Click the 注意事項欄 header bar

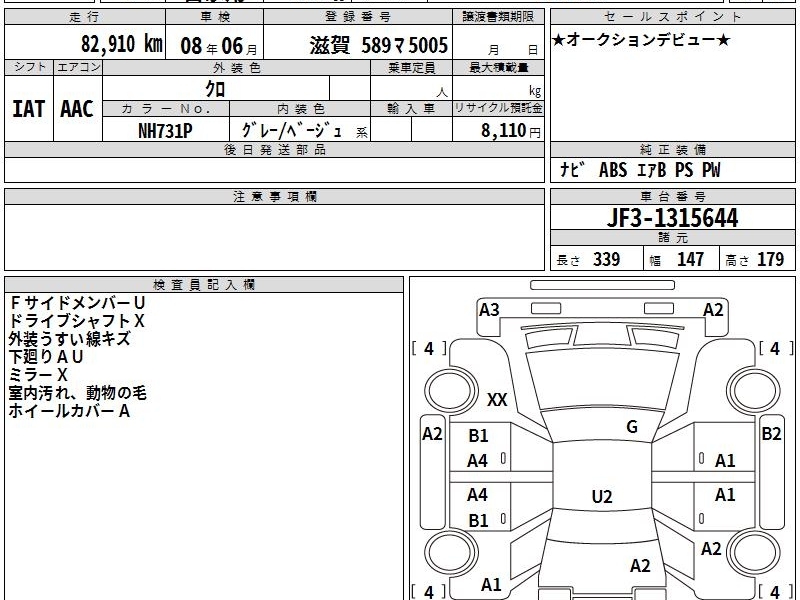[x=274, y=196]
